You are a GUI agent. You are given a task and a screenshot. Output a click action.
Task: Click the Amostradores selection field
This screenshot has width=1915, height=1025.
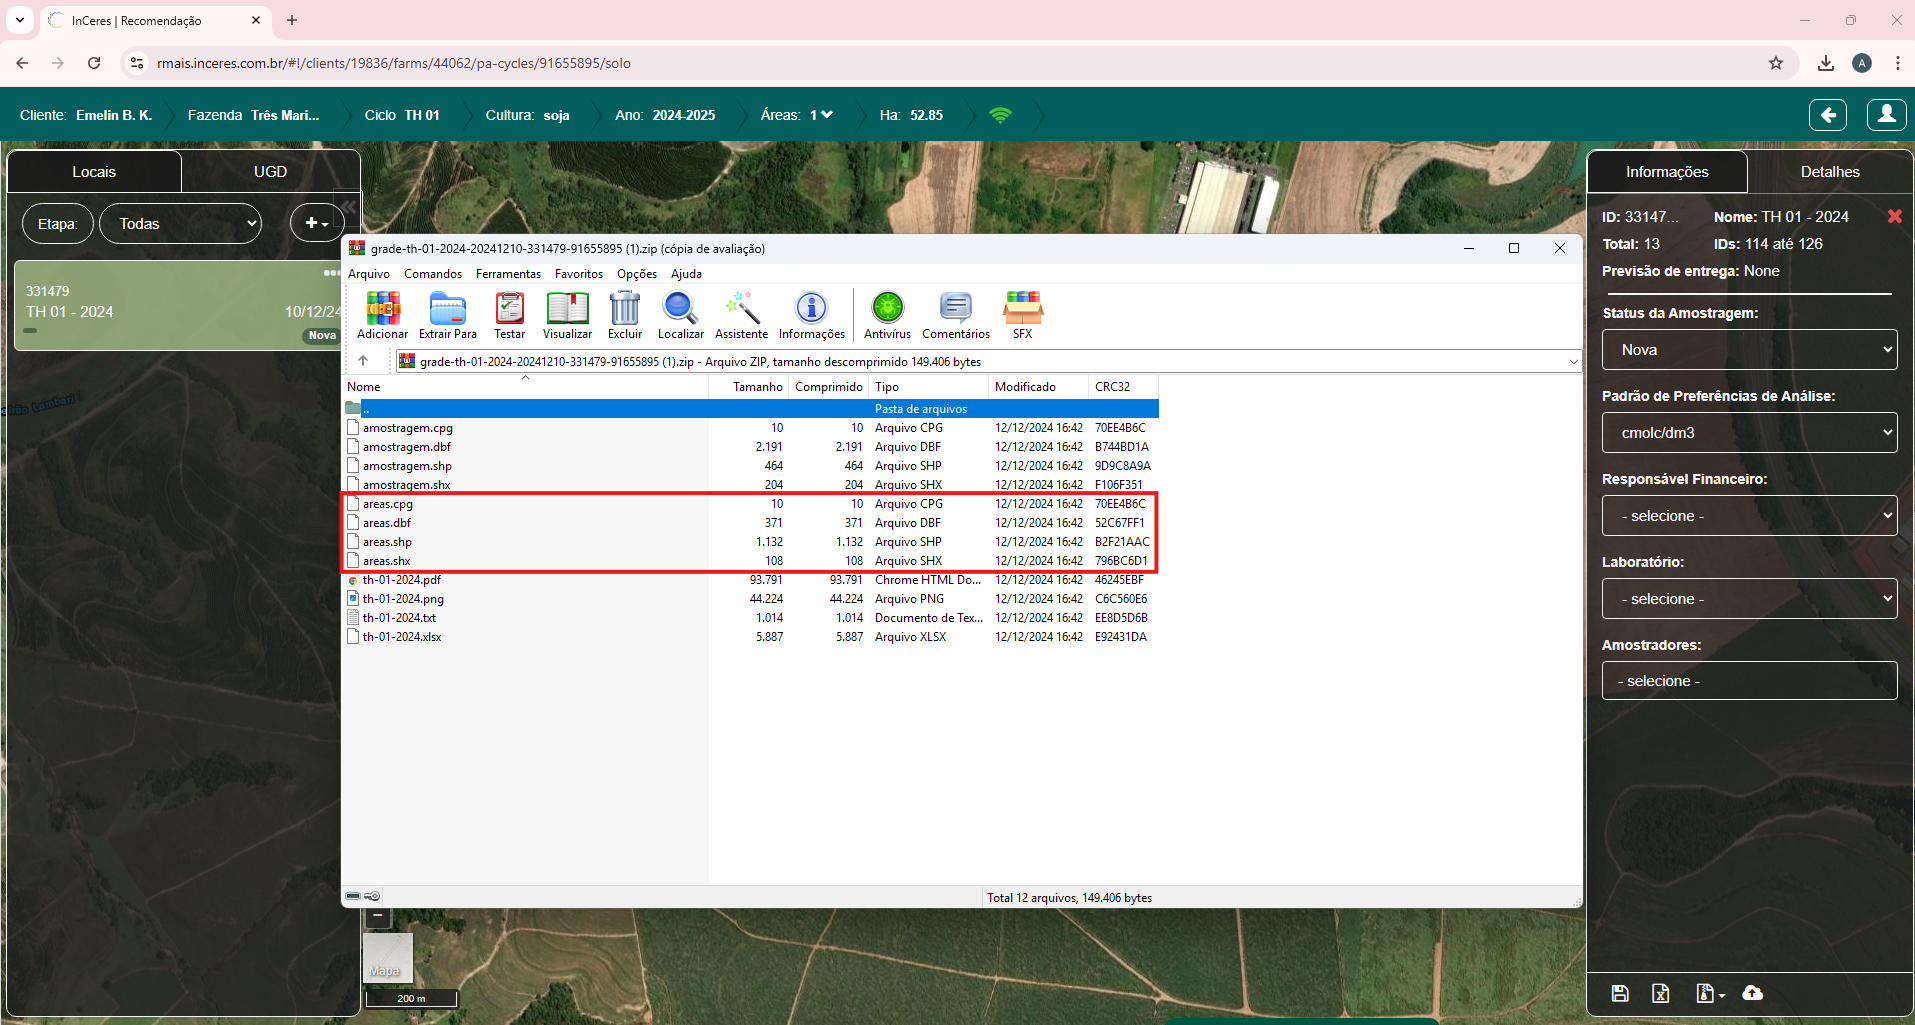coord(1749,681)
